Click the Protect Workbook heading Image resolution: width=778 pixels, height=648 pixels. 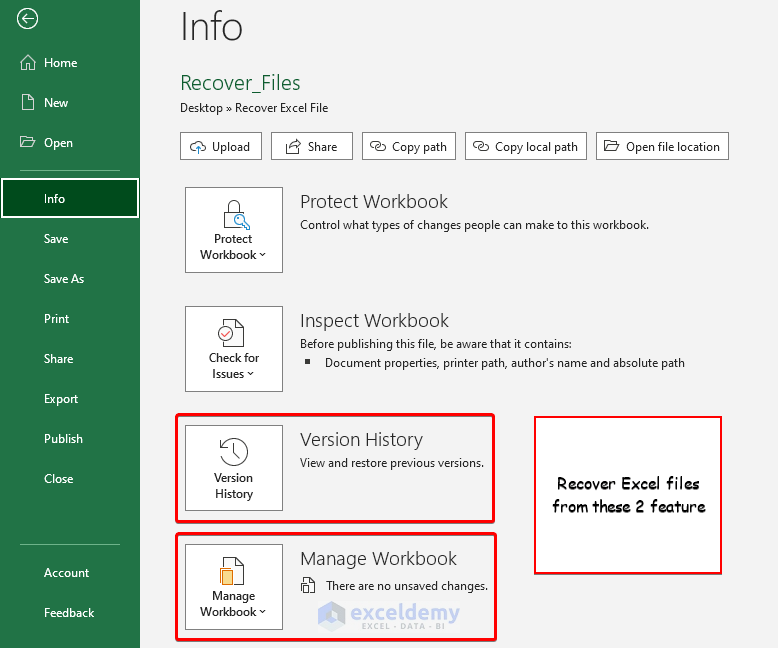[x=374, y=201]
